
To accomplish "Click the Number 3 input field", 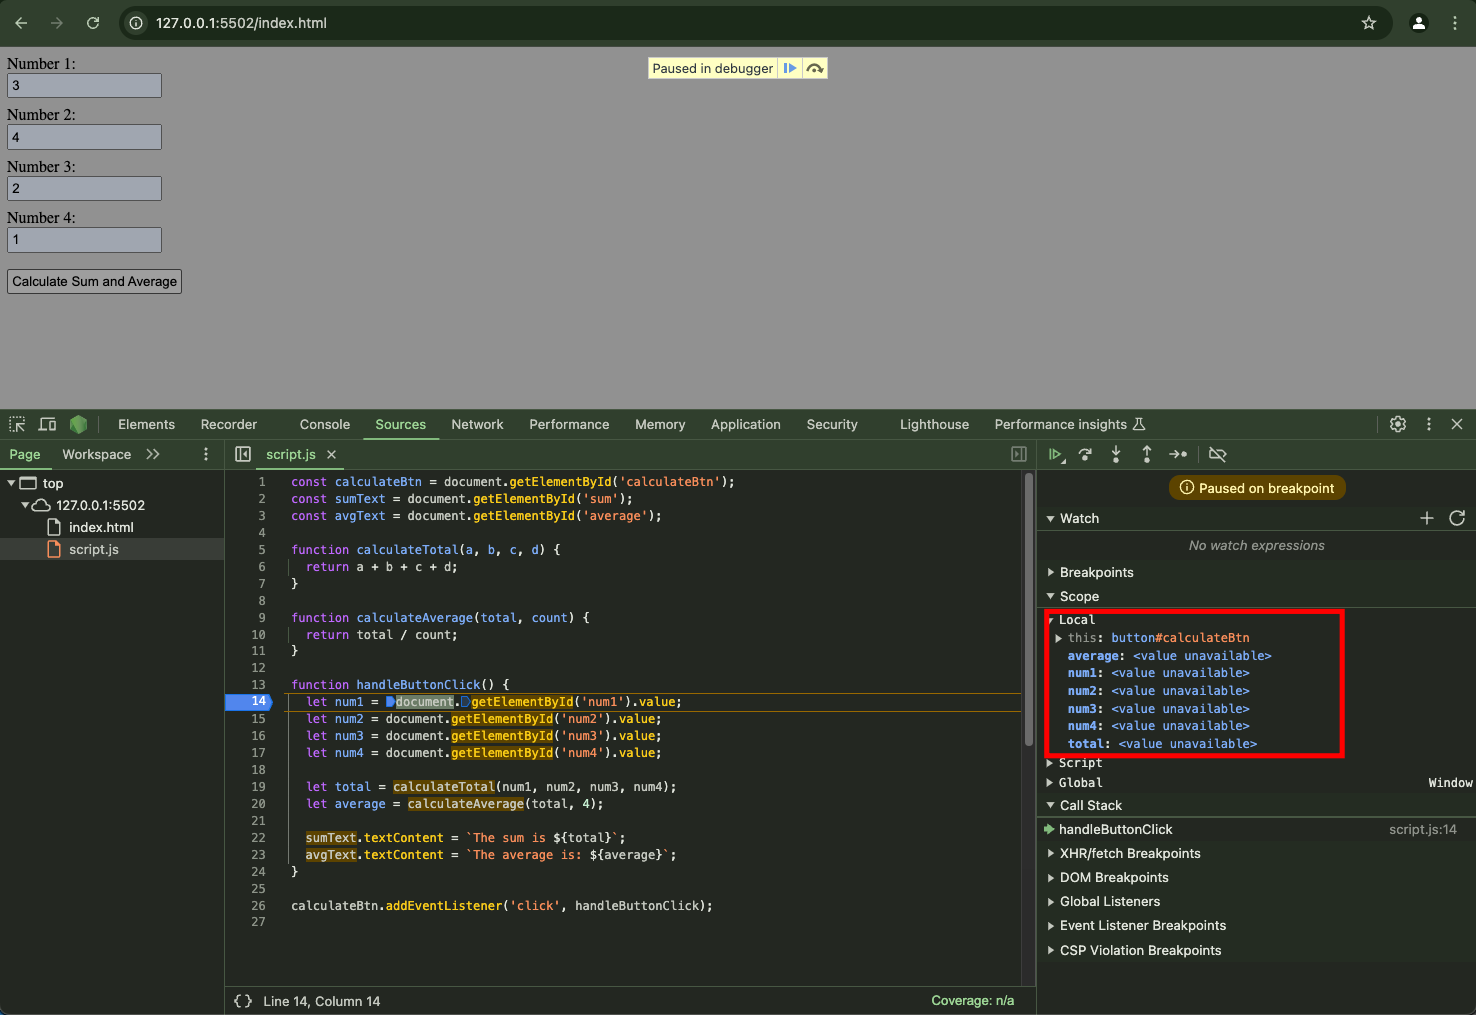I will [84, 188].
